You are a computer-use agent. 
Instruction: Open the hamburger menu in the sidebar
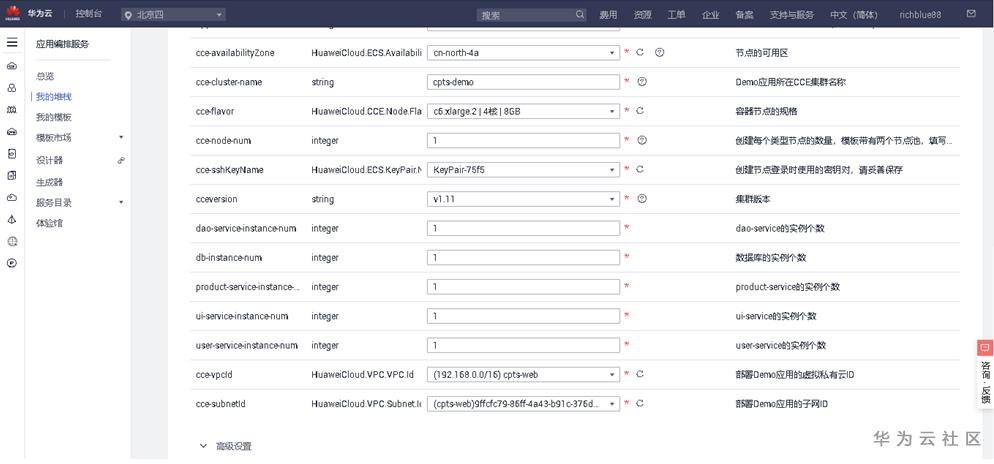pyautogui.click(x=12, y=42)
